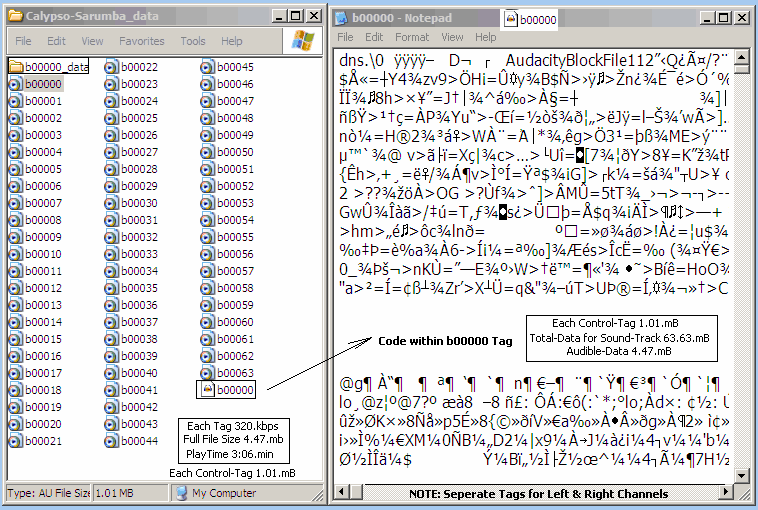Open Notepad View menu
Screen dimensions: 758x510
pyautogui.click(x=452, y=37)
